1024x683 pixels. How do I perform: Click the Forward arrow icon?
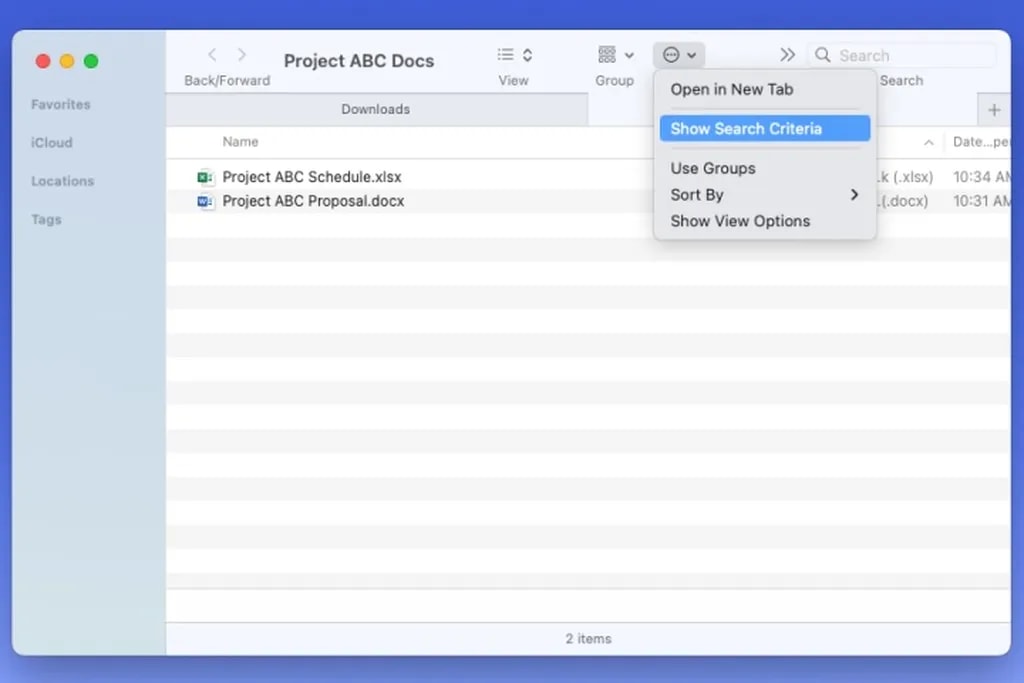pos(243,54)
